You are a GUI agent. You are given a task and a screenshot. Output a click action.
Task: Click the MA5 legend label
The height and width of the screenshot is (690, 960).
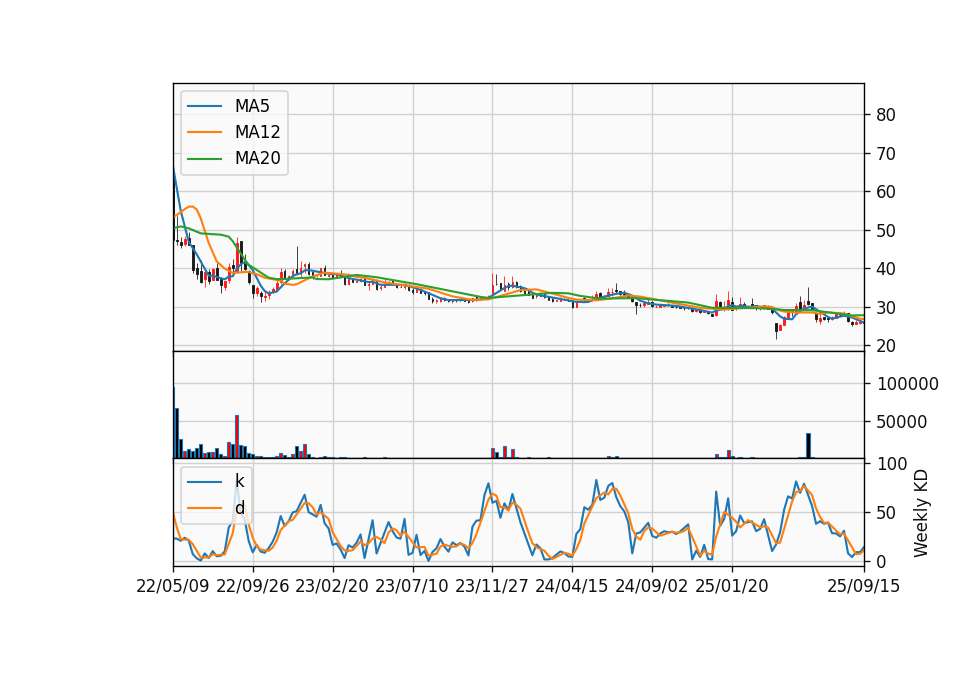click(x=252, y=106)
